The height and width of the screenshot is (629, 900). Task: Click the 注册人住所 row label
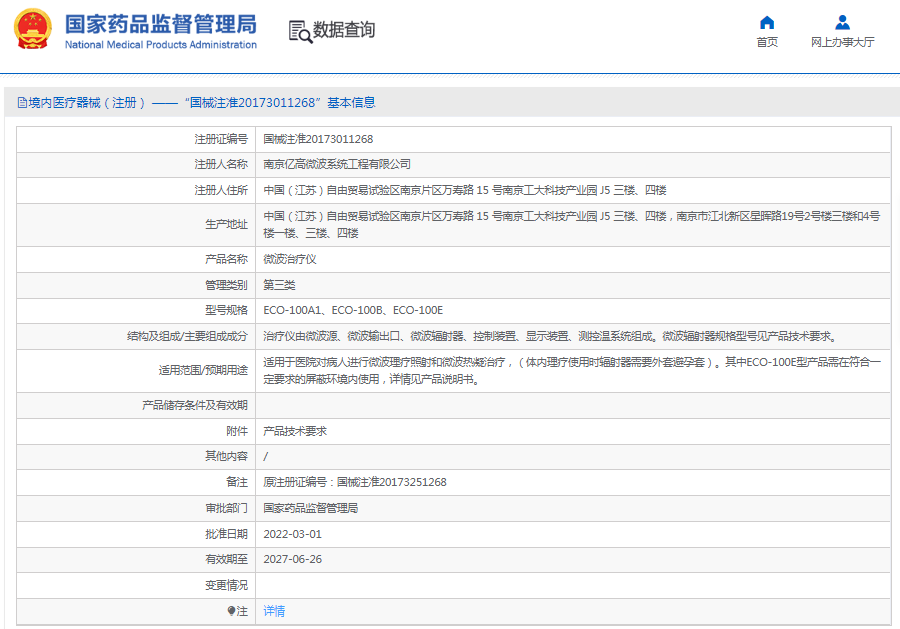(x=221, y=190)
